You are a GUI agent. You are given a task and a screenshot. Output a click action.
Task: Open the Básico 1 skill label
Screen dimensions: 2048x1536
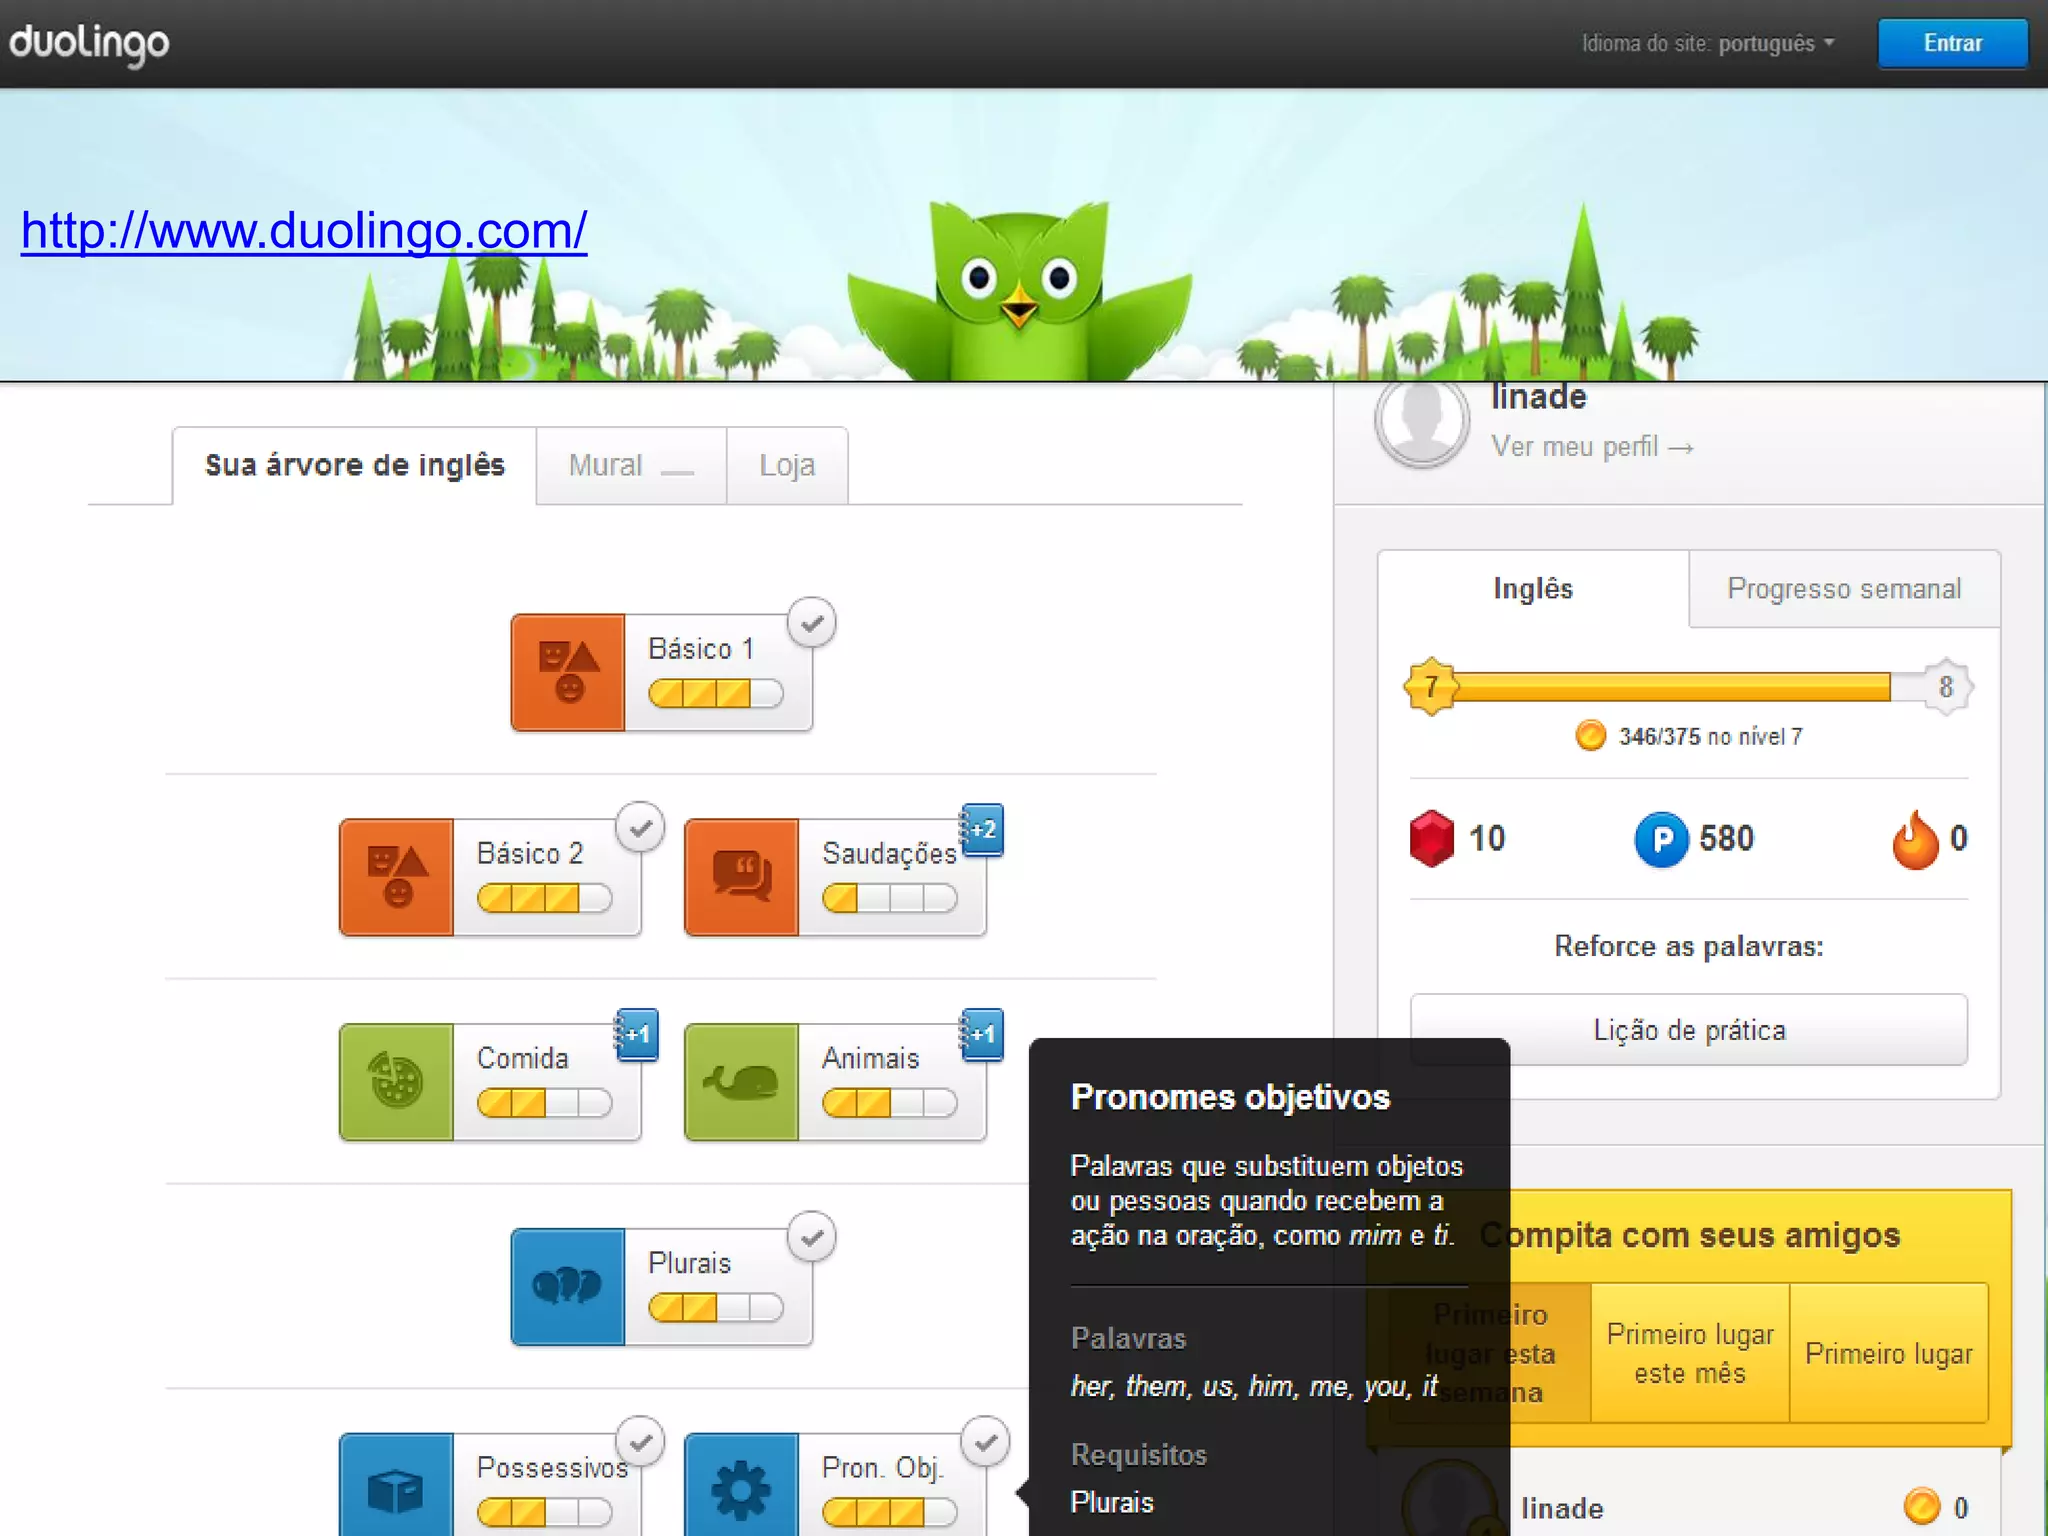[700, 649]
